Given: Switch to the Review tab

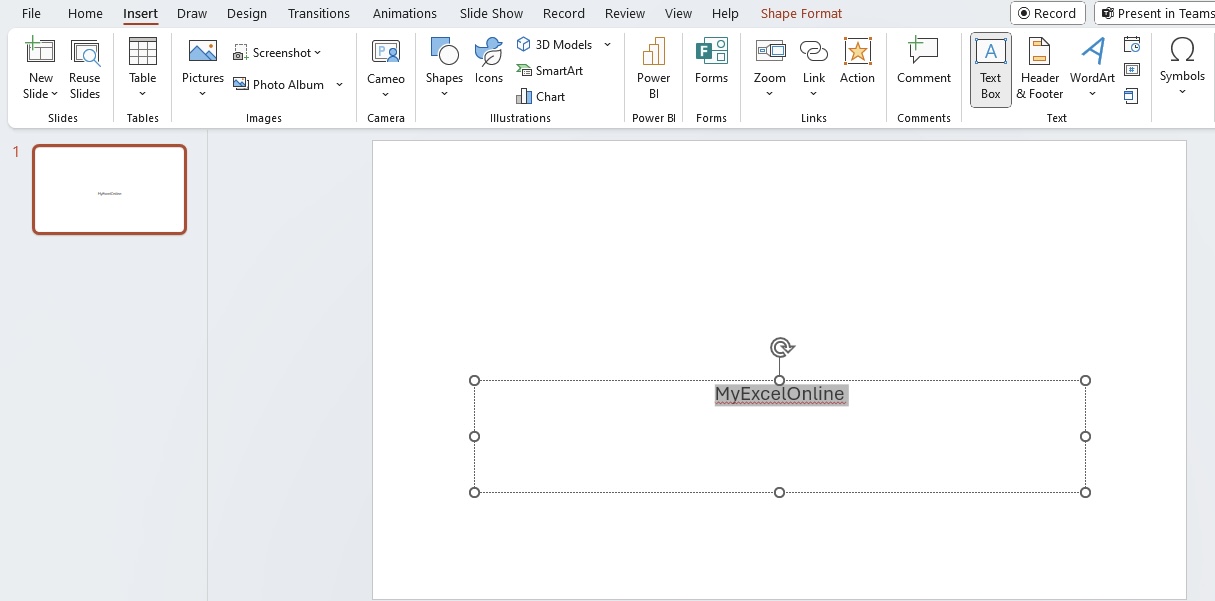Looking at the screenshot, I should [625, 14].
